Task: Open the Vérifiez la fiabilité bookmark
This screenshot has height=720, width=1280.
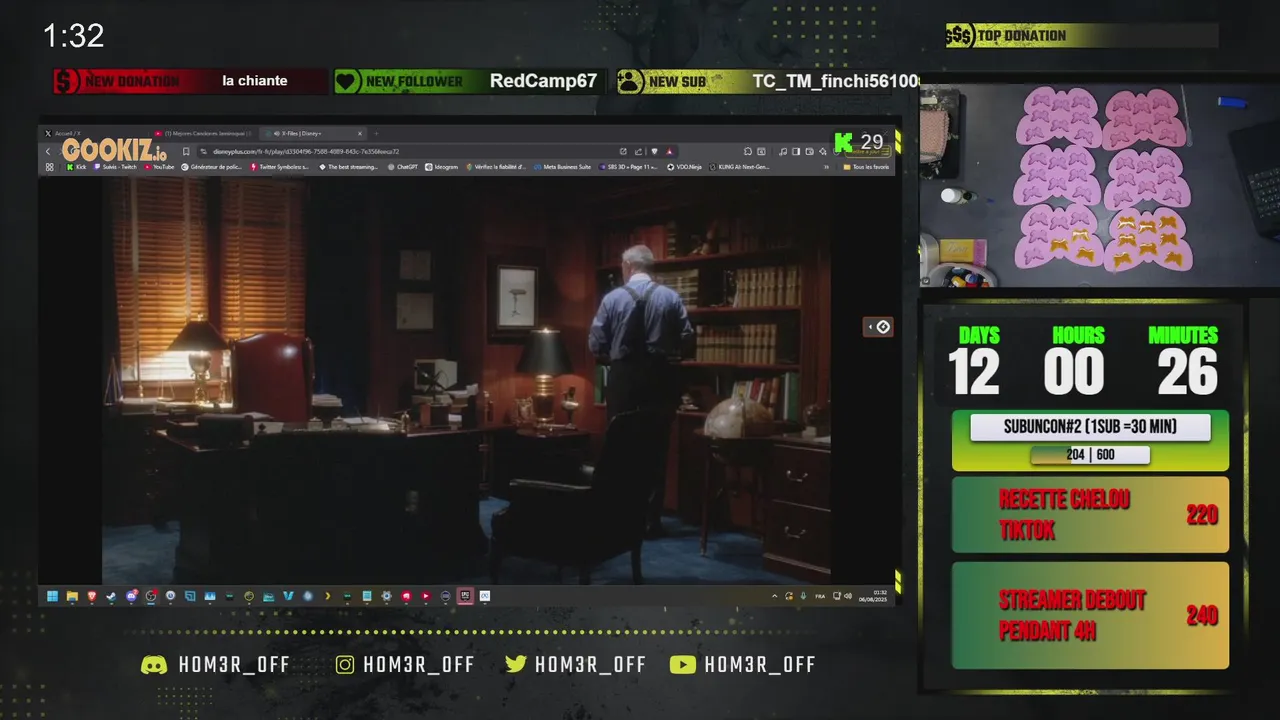Action: click(496, 167)
